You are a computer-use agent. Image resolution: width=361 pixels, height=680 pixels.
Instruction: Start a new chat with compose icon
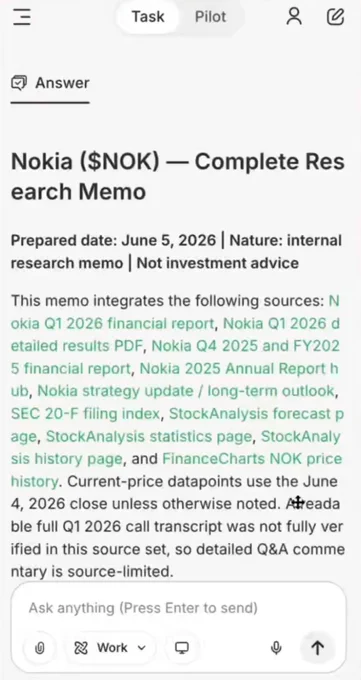click(x=335, y=17)
